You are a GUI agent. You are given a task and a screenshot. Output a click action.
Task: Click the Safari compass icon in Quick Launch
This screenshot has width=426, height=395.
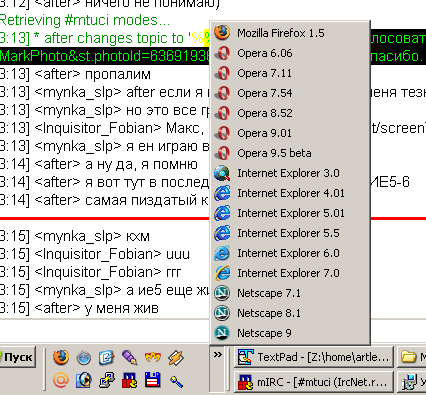[x=84, y=358]
